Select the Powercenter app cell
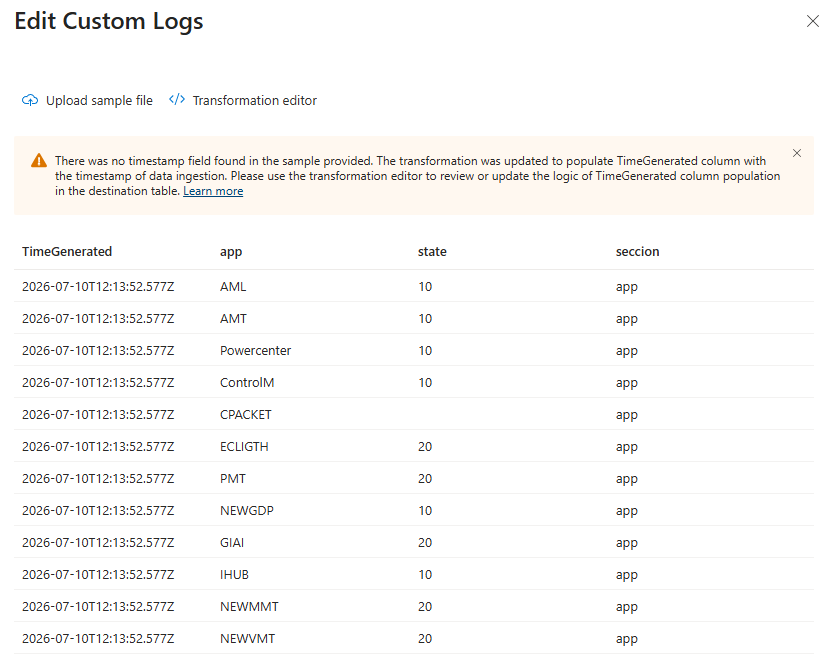This screenshot has height=659, width=823. pos(255,350)
